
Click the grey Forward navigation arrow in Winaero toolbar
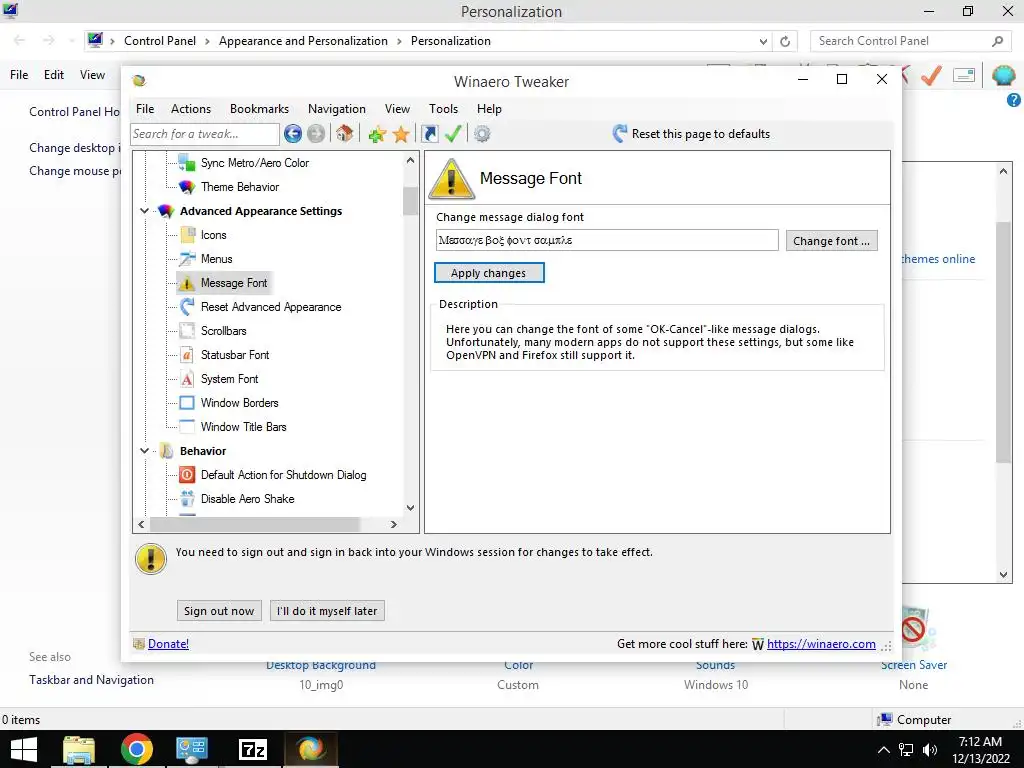click(x=316, y=134)
